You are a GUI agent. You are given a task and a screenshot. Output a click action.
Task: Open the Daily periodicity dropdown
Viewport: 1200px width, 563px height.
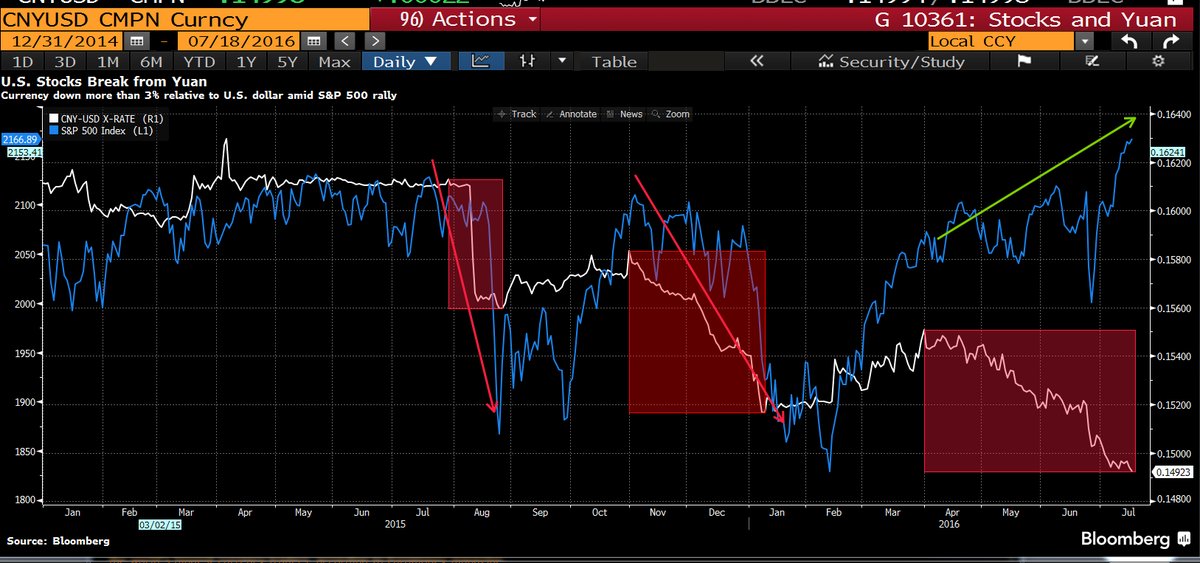click(404, 61)
